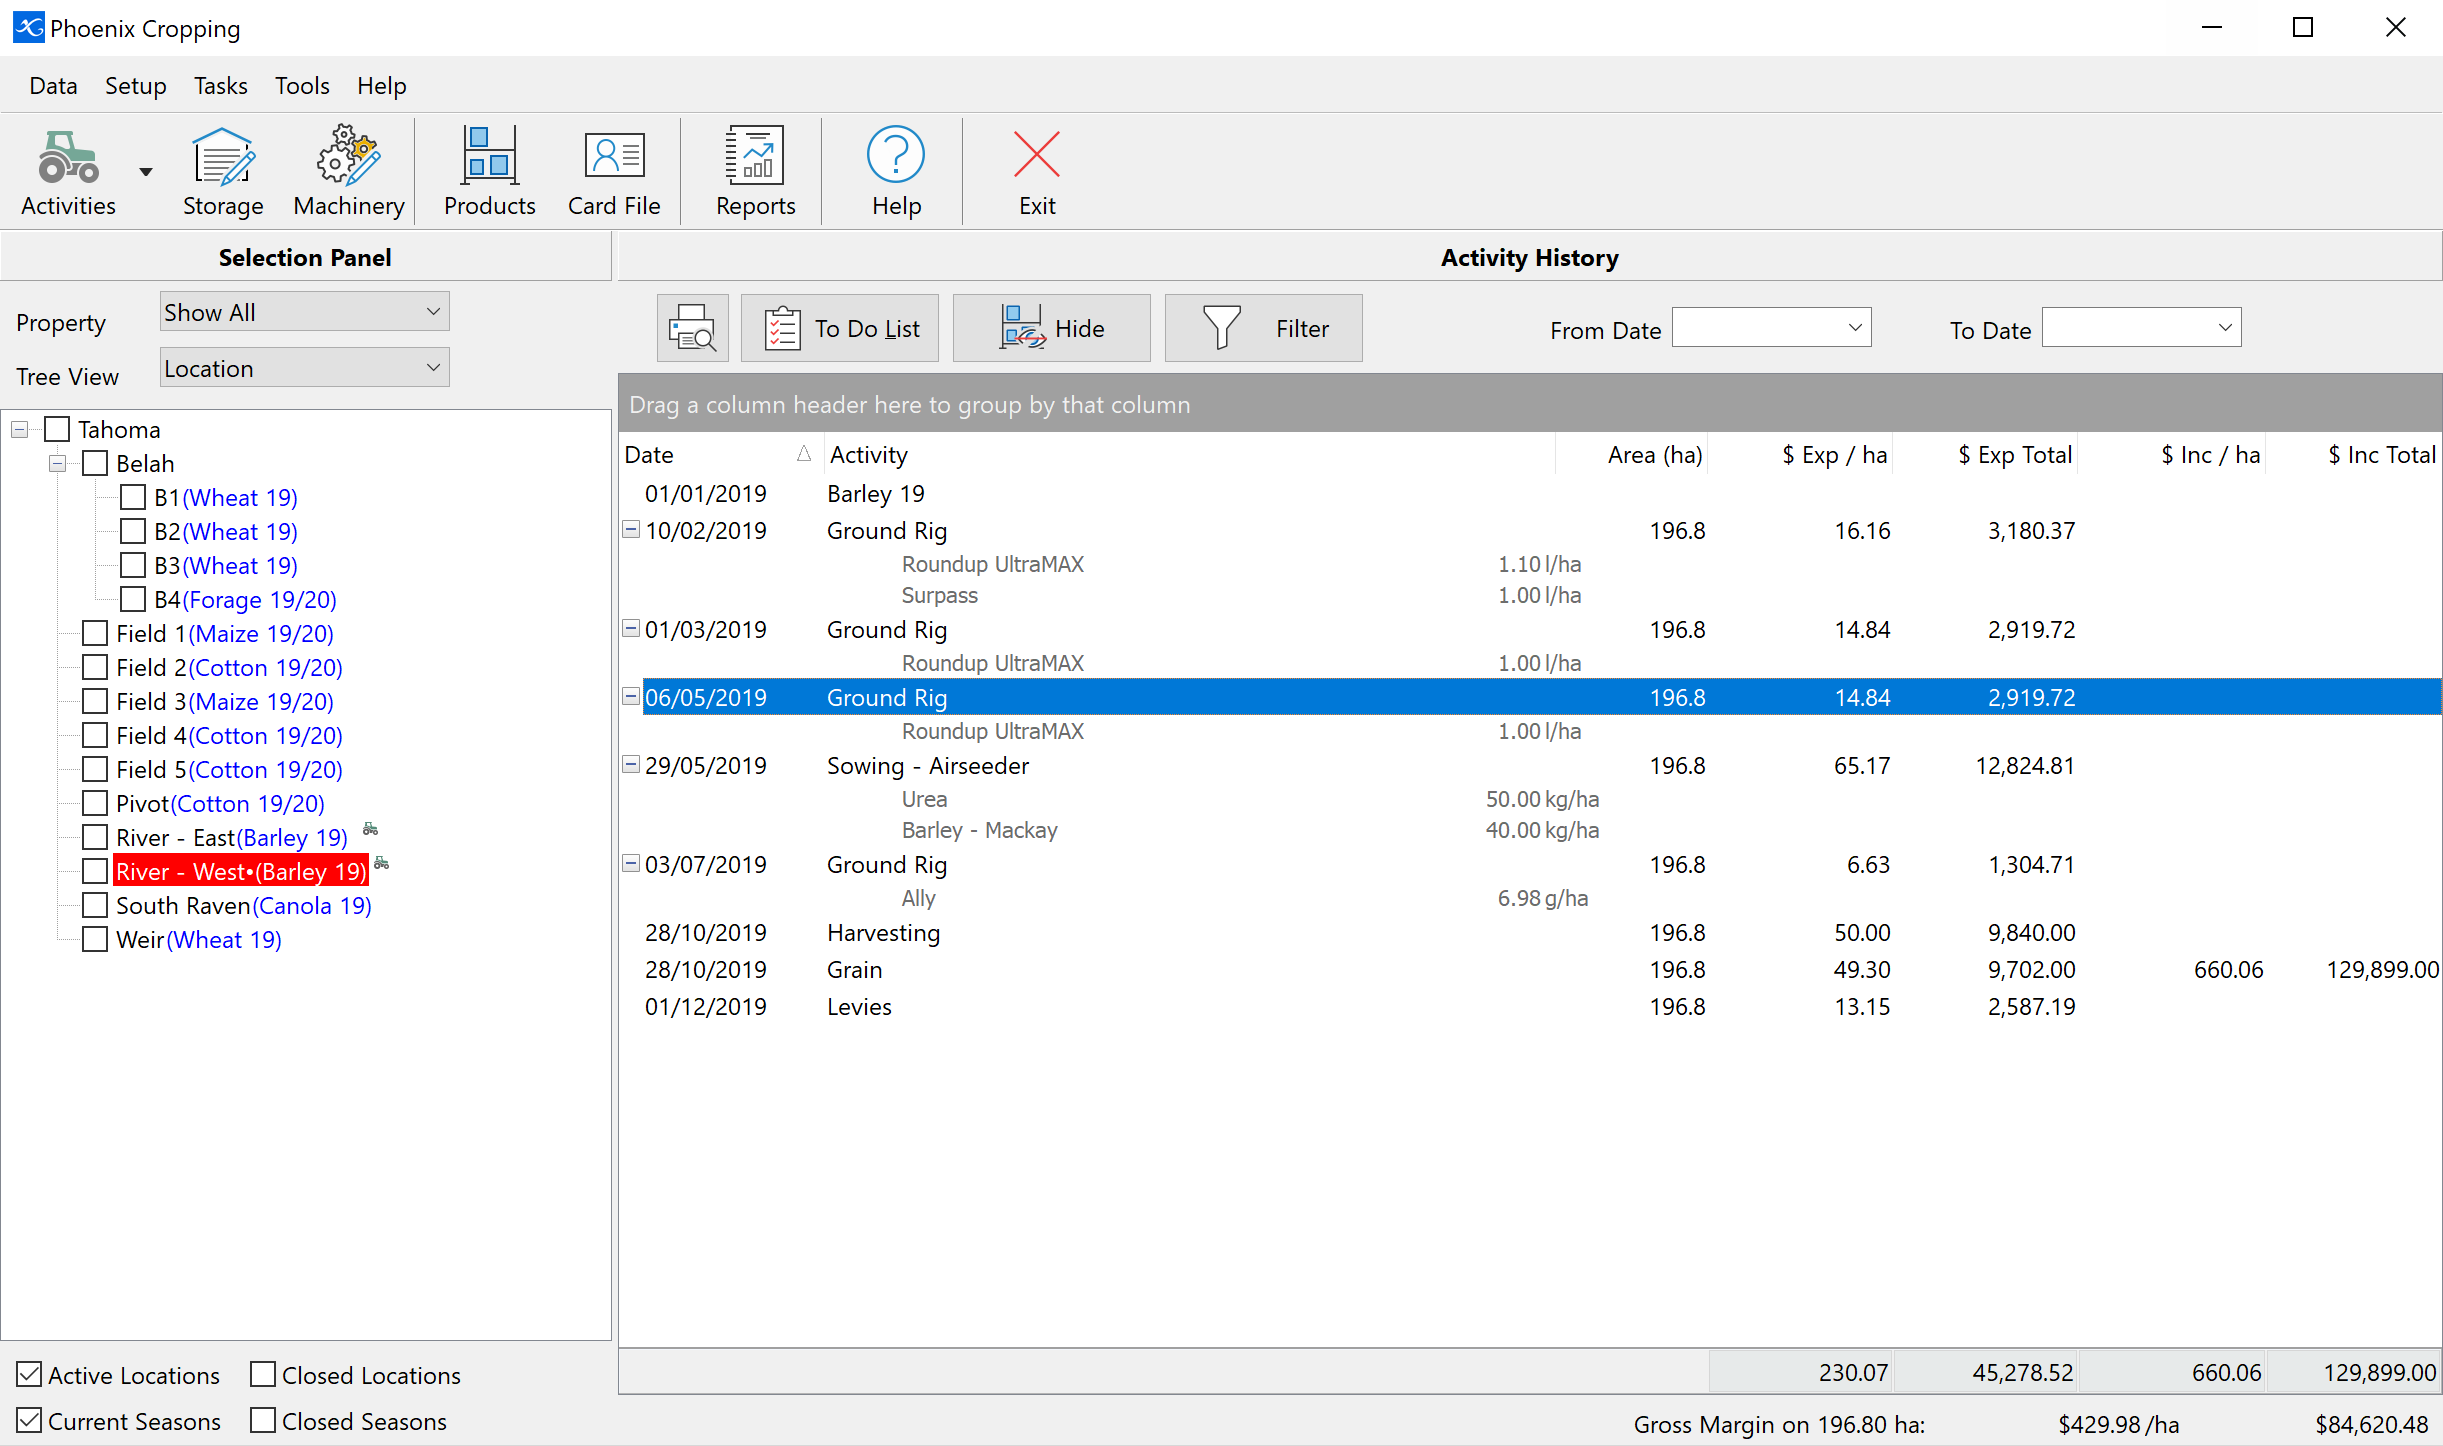
Task: Open the Data menu
Action: tap(50, 83)
